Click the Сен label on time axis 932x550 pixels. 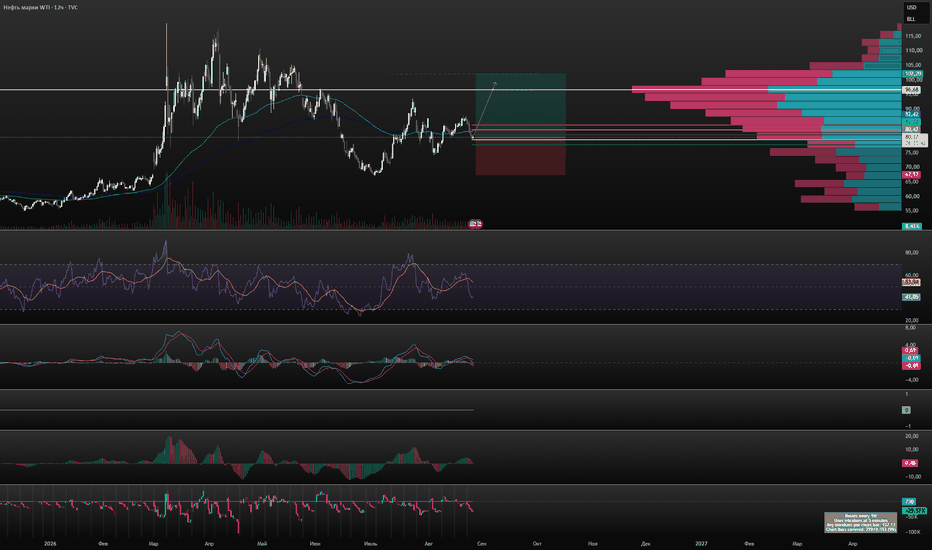pyautogui.click(x=481, y=543)
